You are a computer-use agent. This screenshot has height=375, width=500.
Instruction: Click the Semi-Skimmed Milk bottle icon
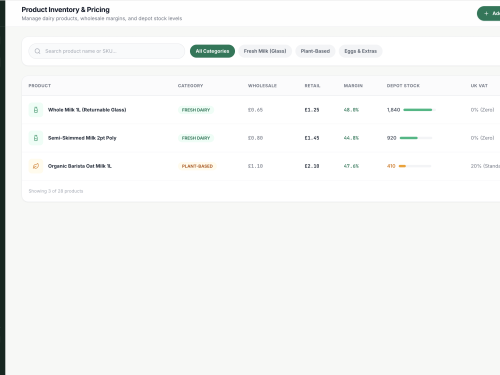[x=36, y=138]
